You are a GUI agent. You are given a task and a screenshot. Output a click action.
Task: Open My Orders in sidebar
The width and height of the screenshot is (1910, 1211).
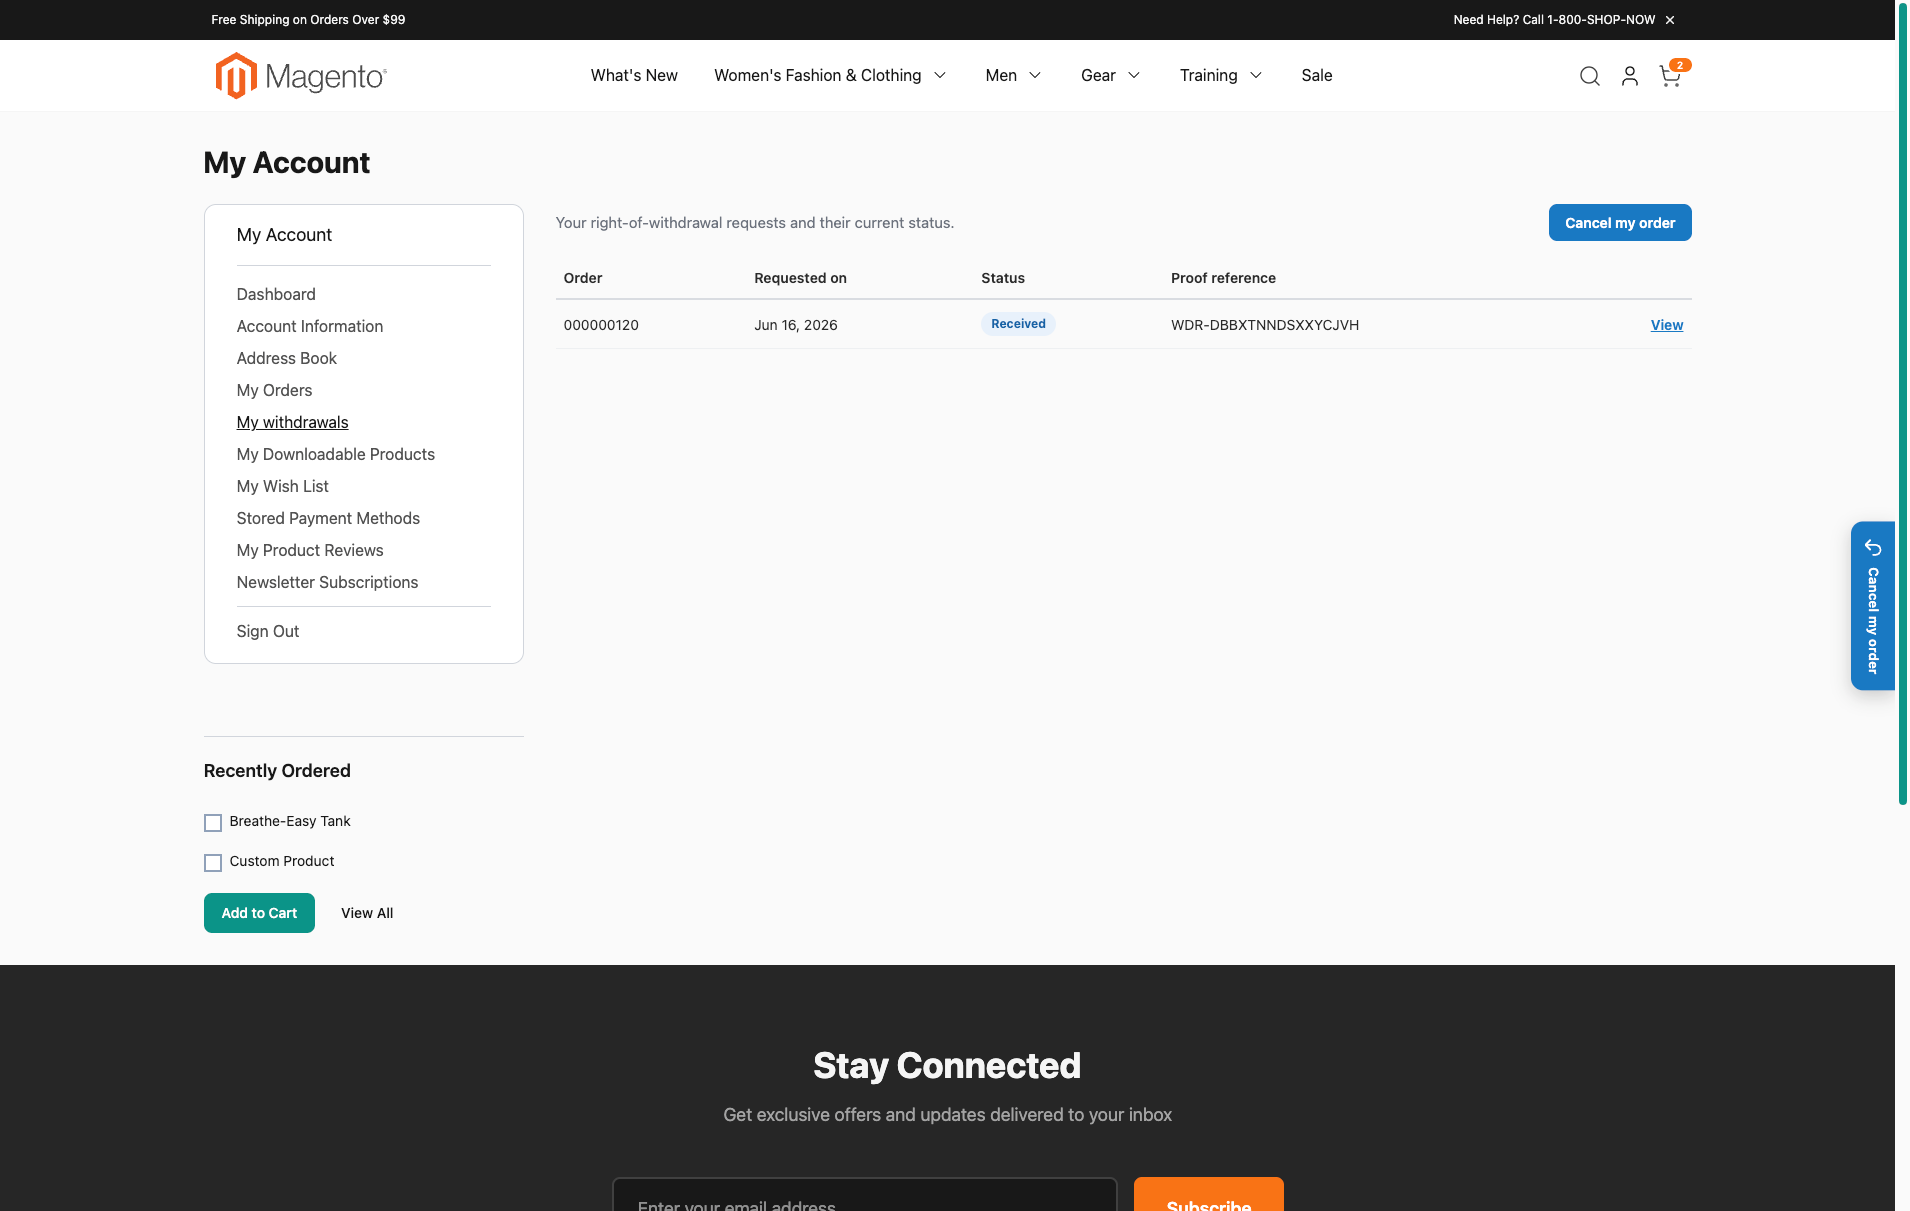click(274, 390)
